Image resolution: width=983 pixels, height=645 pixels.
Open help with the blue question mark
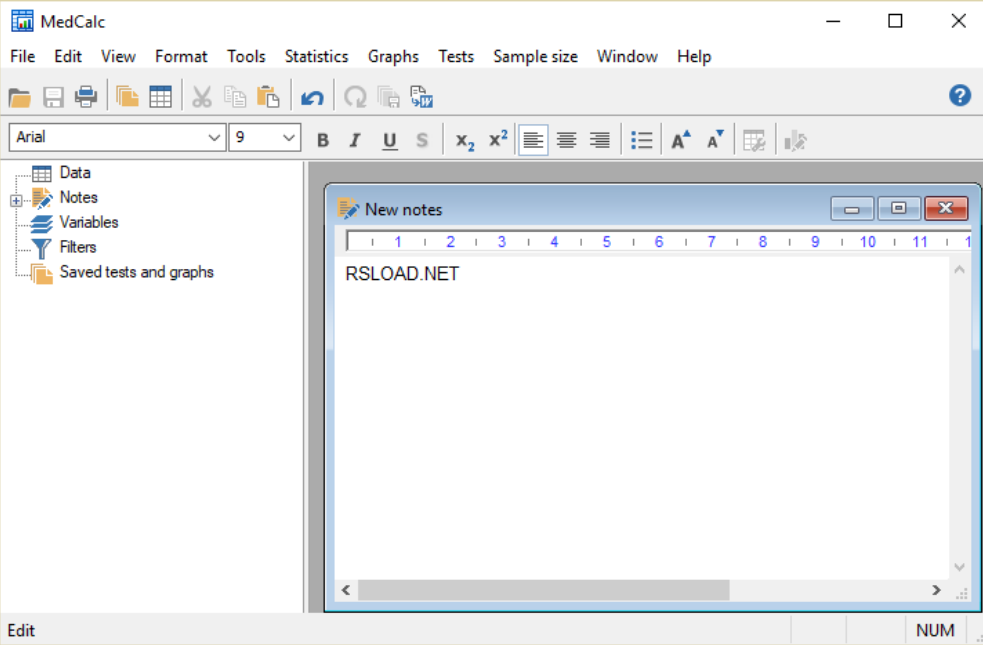click(960, 96)
